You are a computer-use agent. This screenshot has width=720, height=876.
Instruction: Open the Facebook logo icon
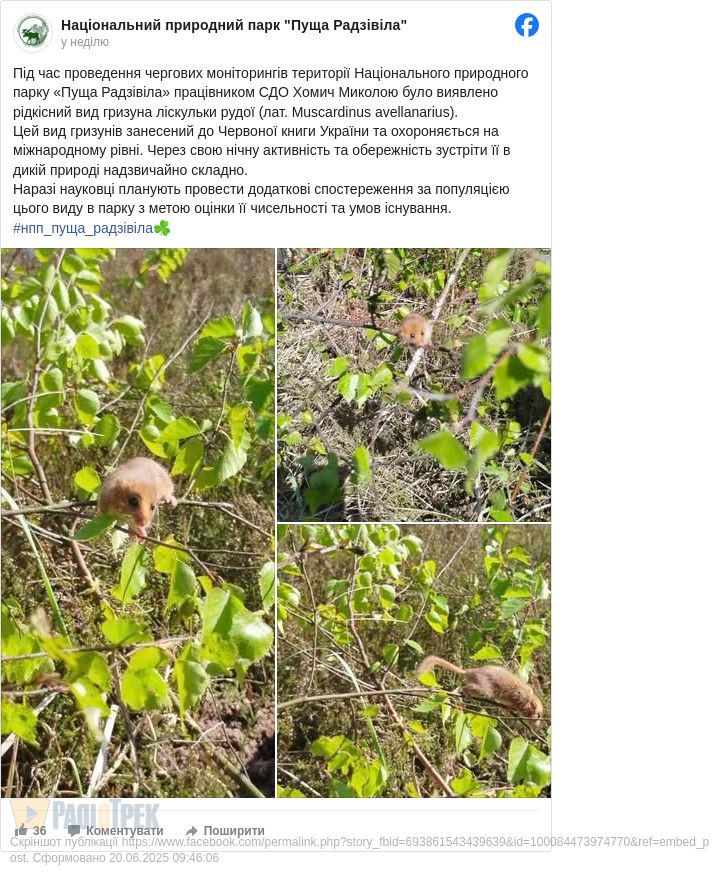pos(526,25)
